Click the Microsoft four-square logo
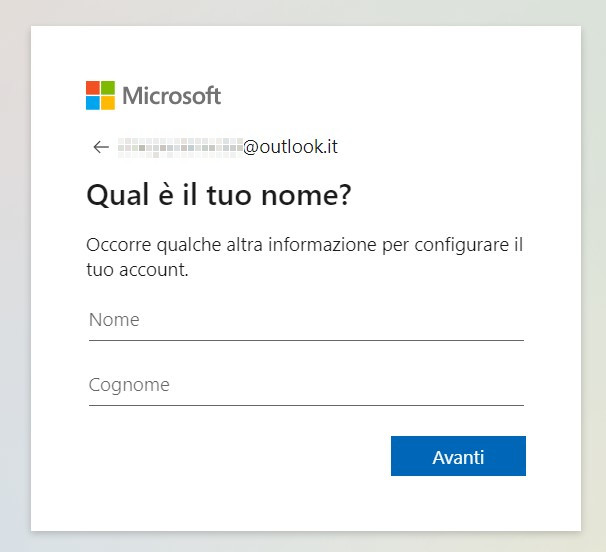The image size is (606, 552). coord(100,95)
